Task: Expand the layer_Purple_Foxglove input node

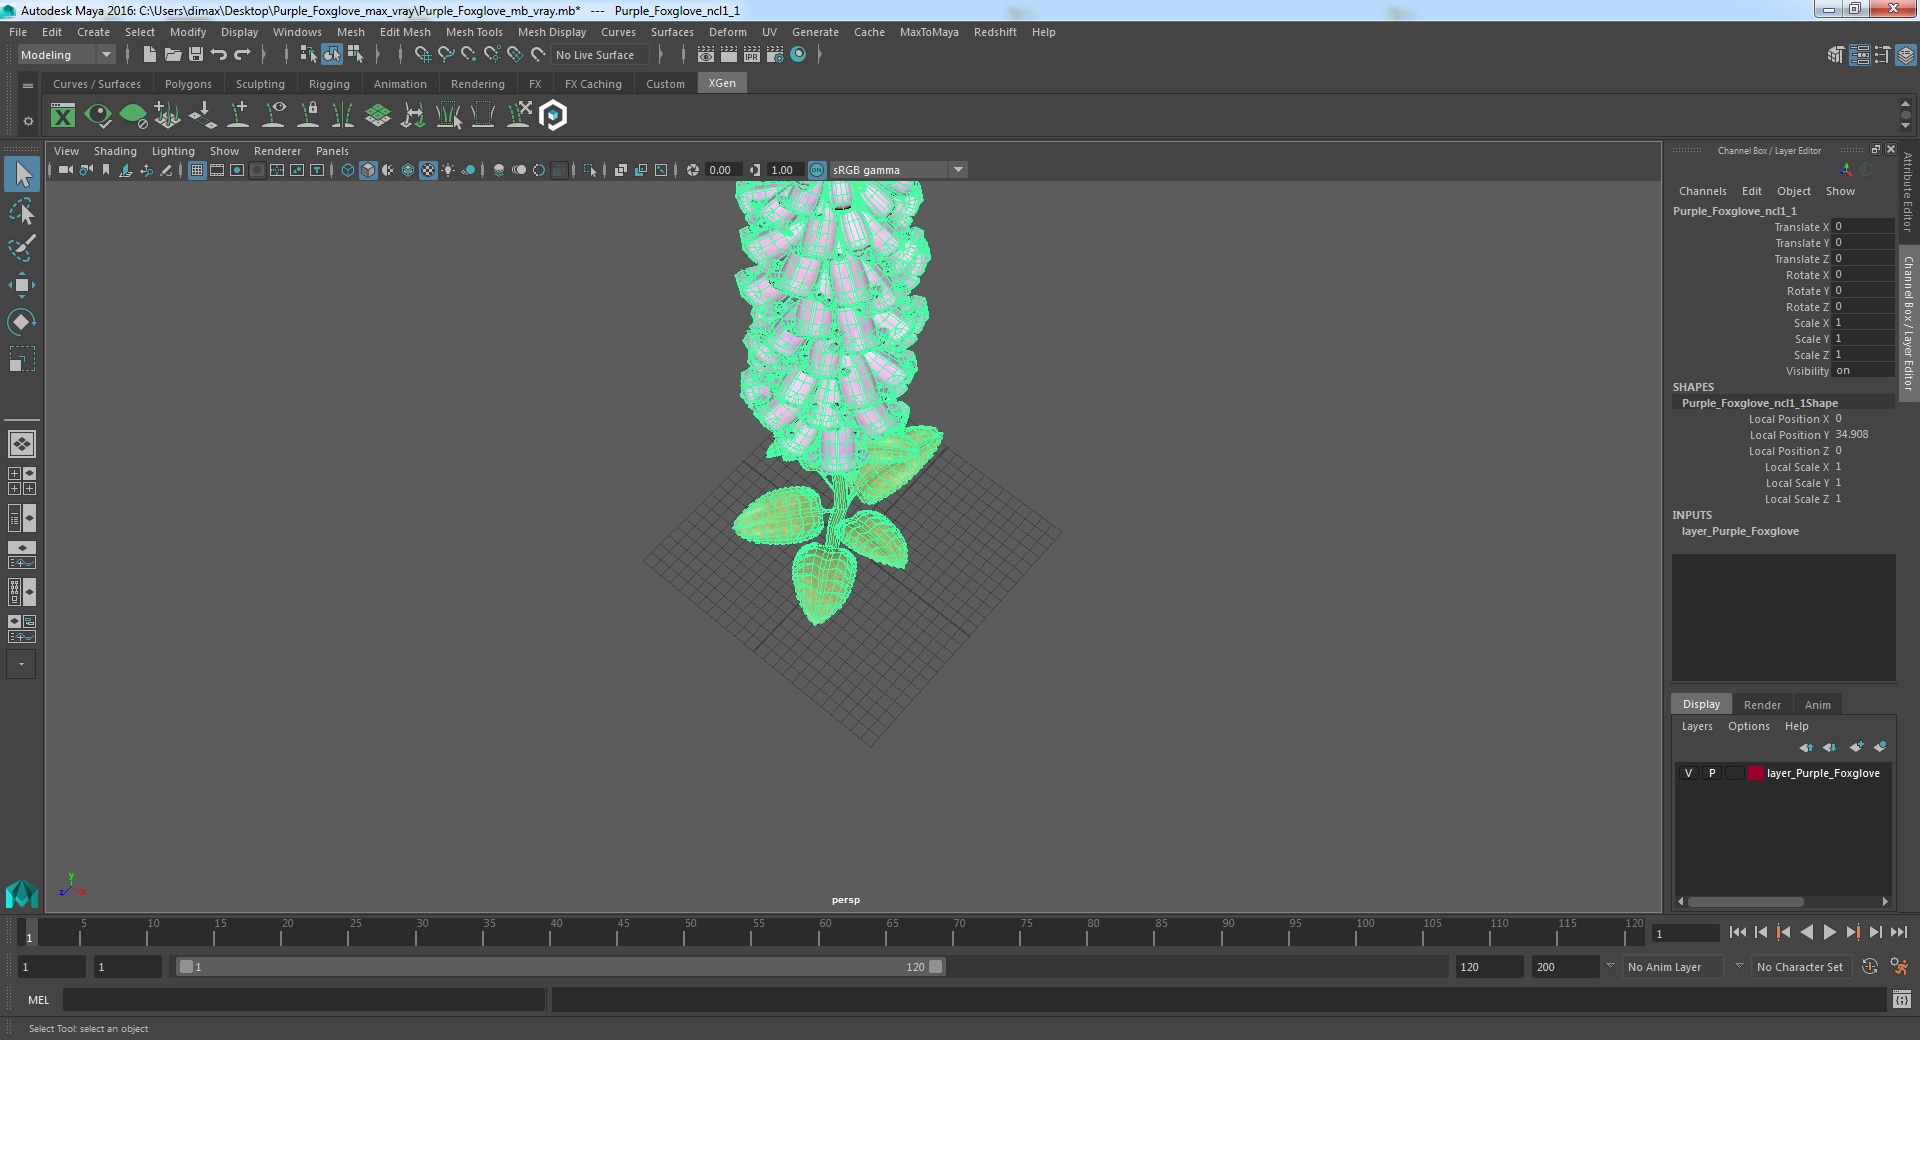Action: pyautogui.click(x=1740, y=531)
